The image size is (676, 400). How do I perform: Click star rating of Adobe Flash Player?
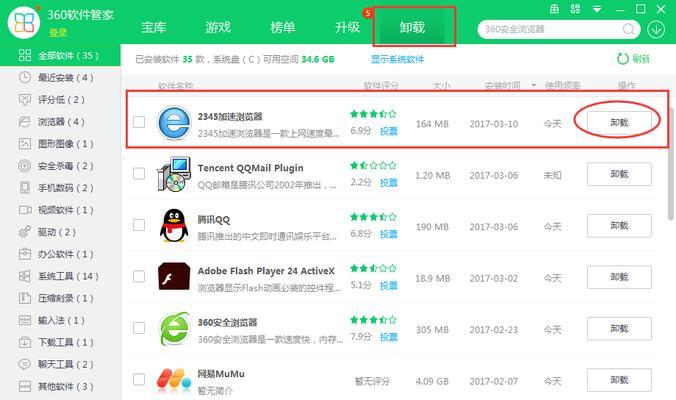coord(373,268)
